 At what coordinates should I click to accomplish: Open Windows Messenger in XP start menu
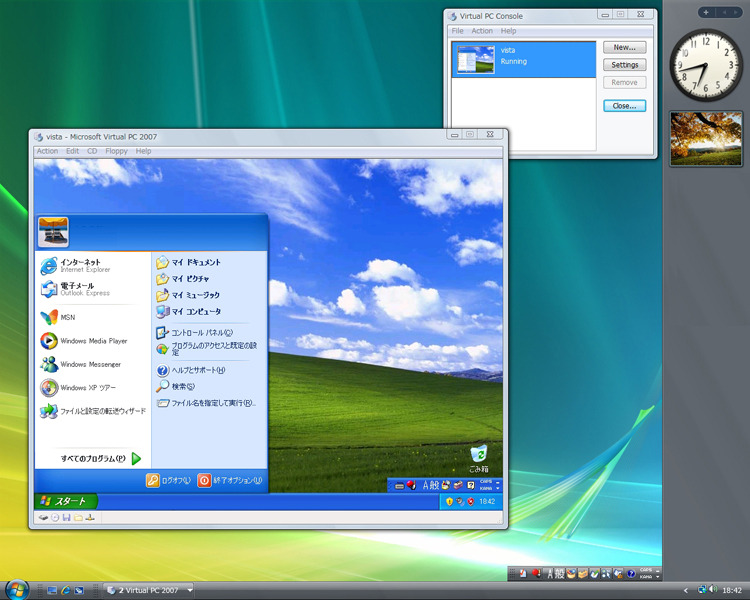[x=81, y=364]
